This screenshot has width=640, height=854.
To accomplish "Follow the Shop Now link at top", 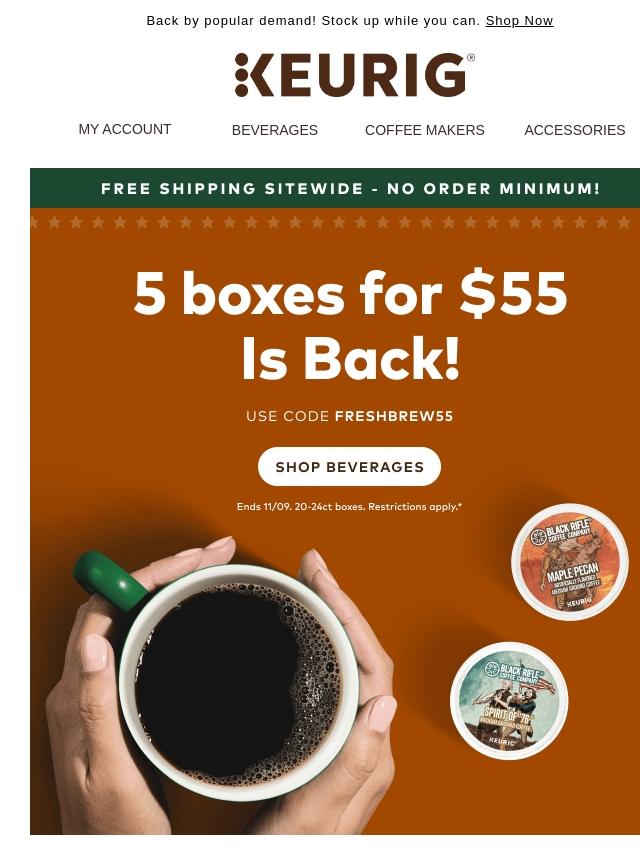I will pyautogui.click(x=519, y=21).
